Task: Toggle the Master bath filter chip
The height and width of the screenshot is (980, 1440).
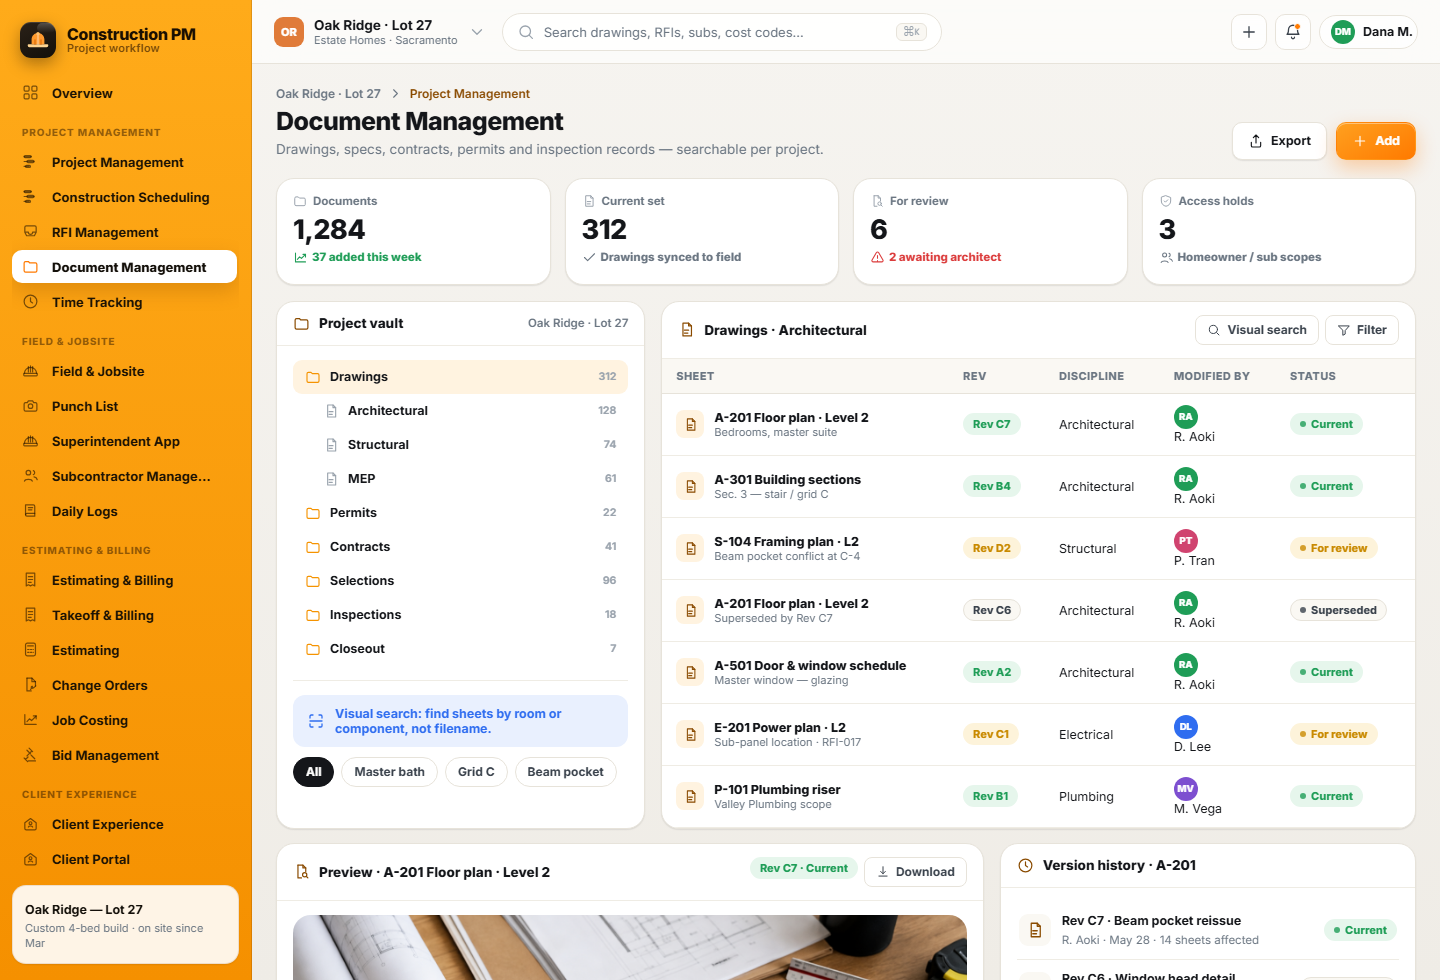Action: pyautogui.click(x=389, y=772)
